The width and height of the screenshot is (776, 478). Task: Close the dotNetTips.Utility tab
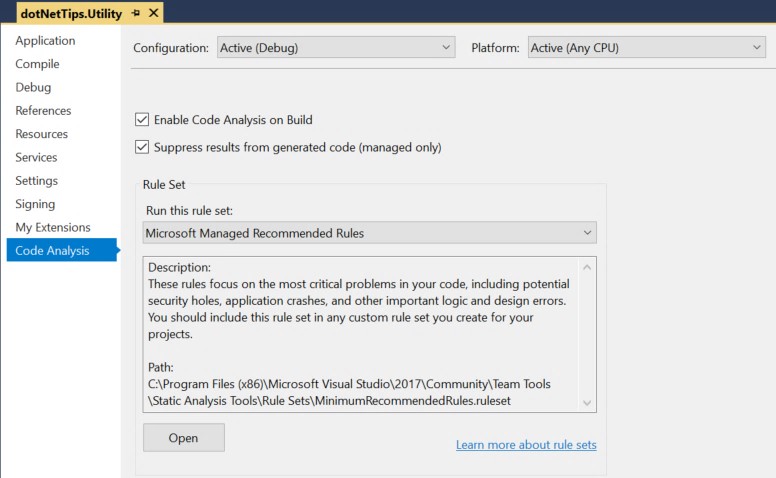152,14
